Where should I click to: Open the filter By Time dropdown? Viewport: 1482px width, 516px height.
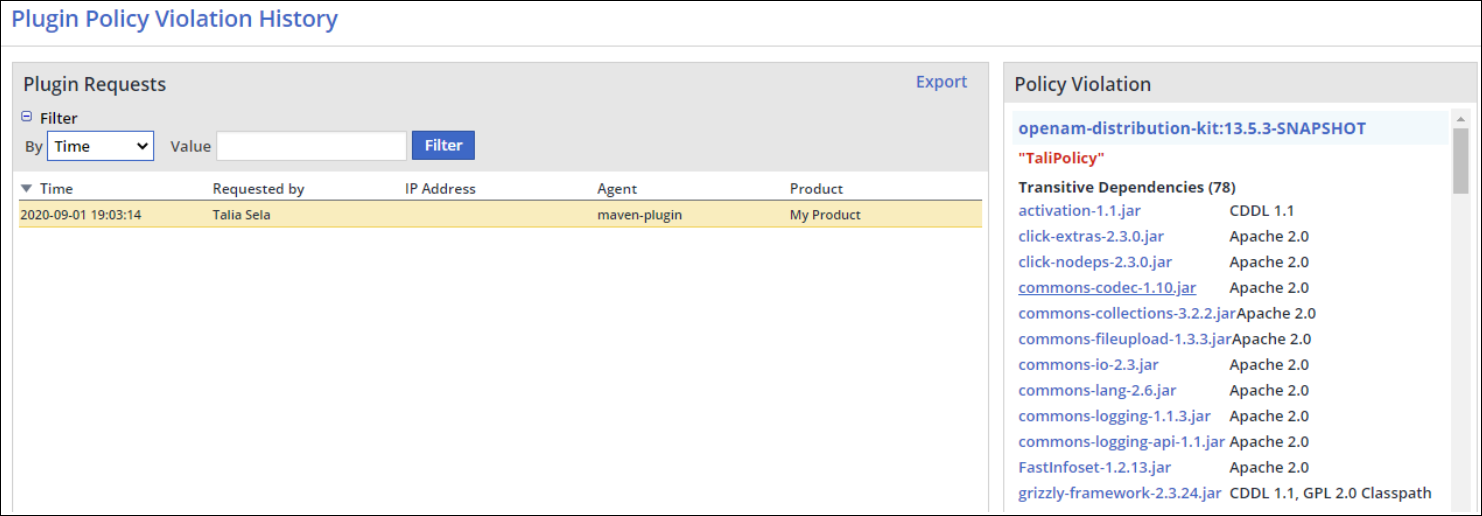[x=100, y=146]
